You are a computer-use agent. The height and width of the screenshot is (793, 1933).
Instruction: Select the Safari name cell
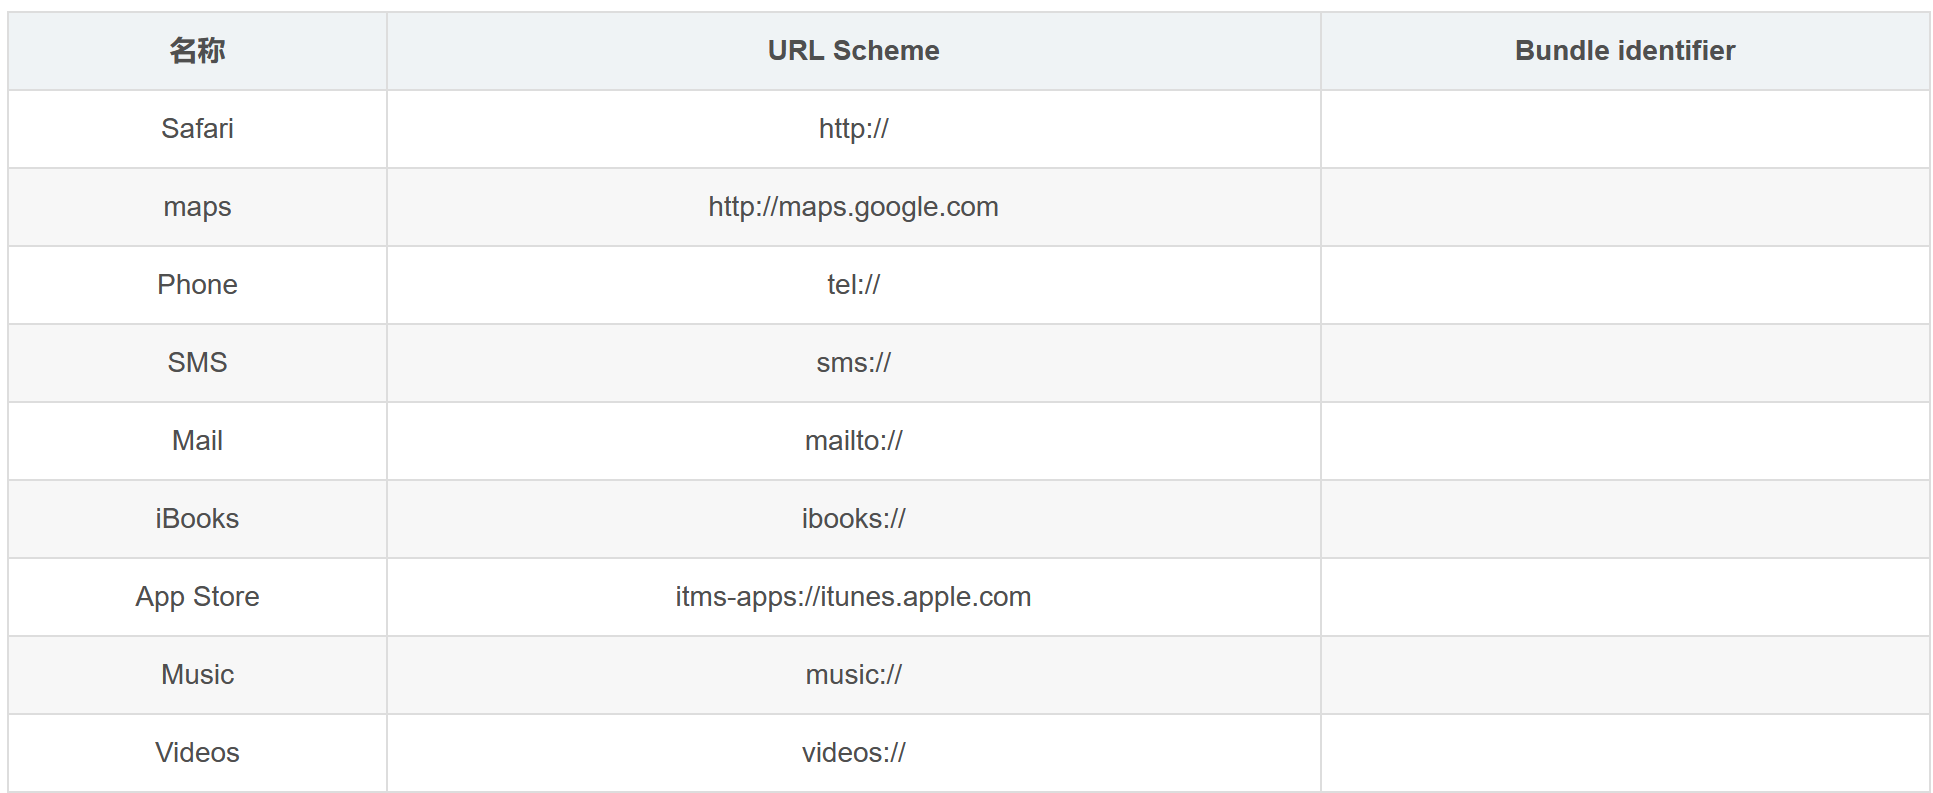[197, 129]
